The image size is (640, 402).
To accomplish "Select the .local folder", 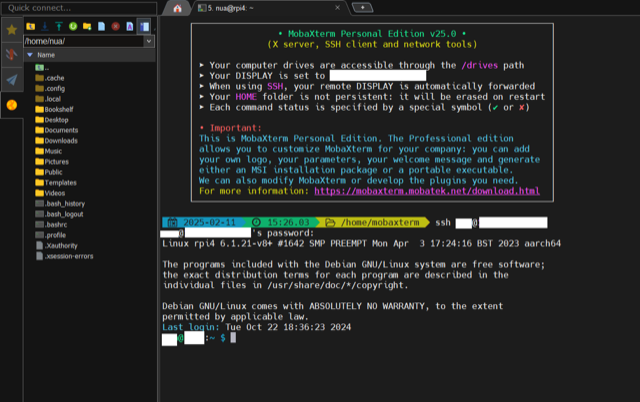I will (x=48, y=99).
